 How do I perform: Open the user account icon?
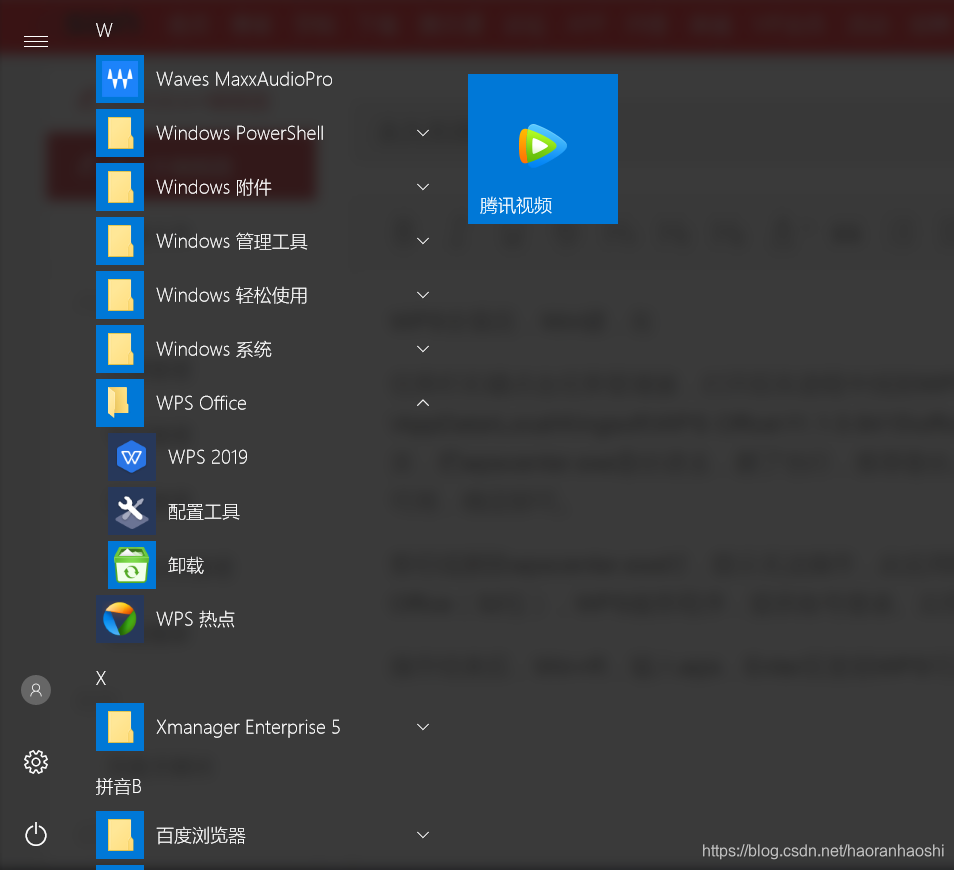click(x=36, y=690)
